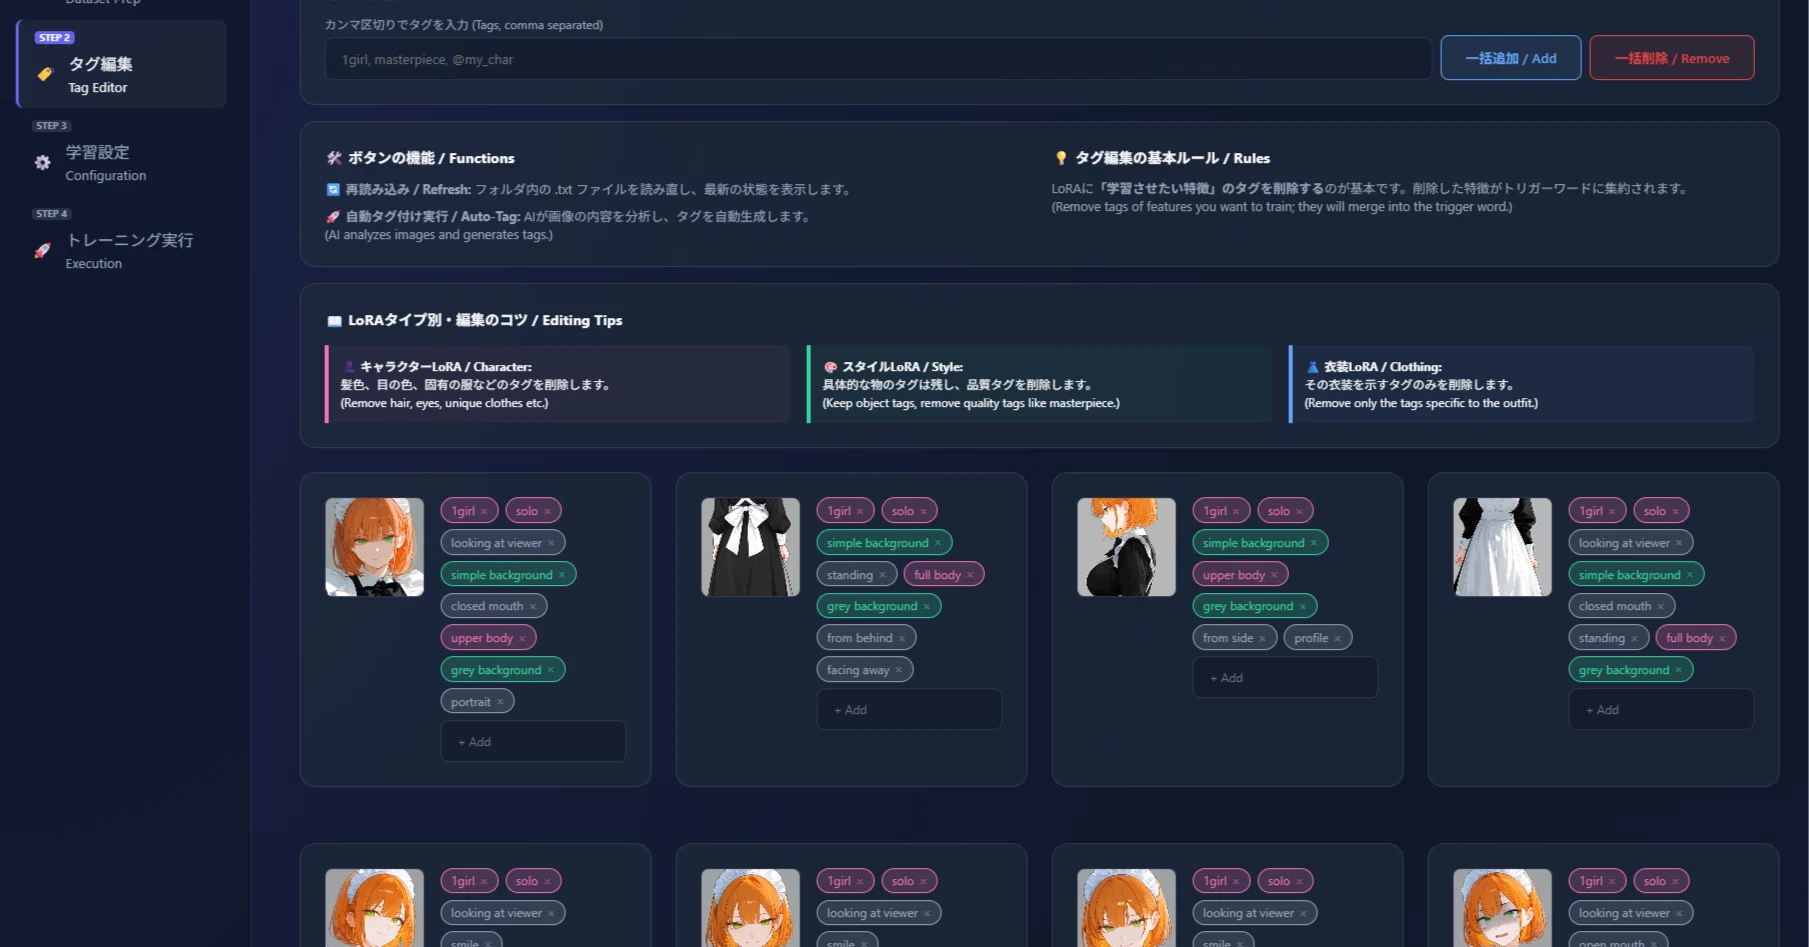This screenshot has width=1809, height=947.
Task: Delete upper body tag in the portrait card
Action: [x=521, y=638]
